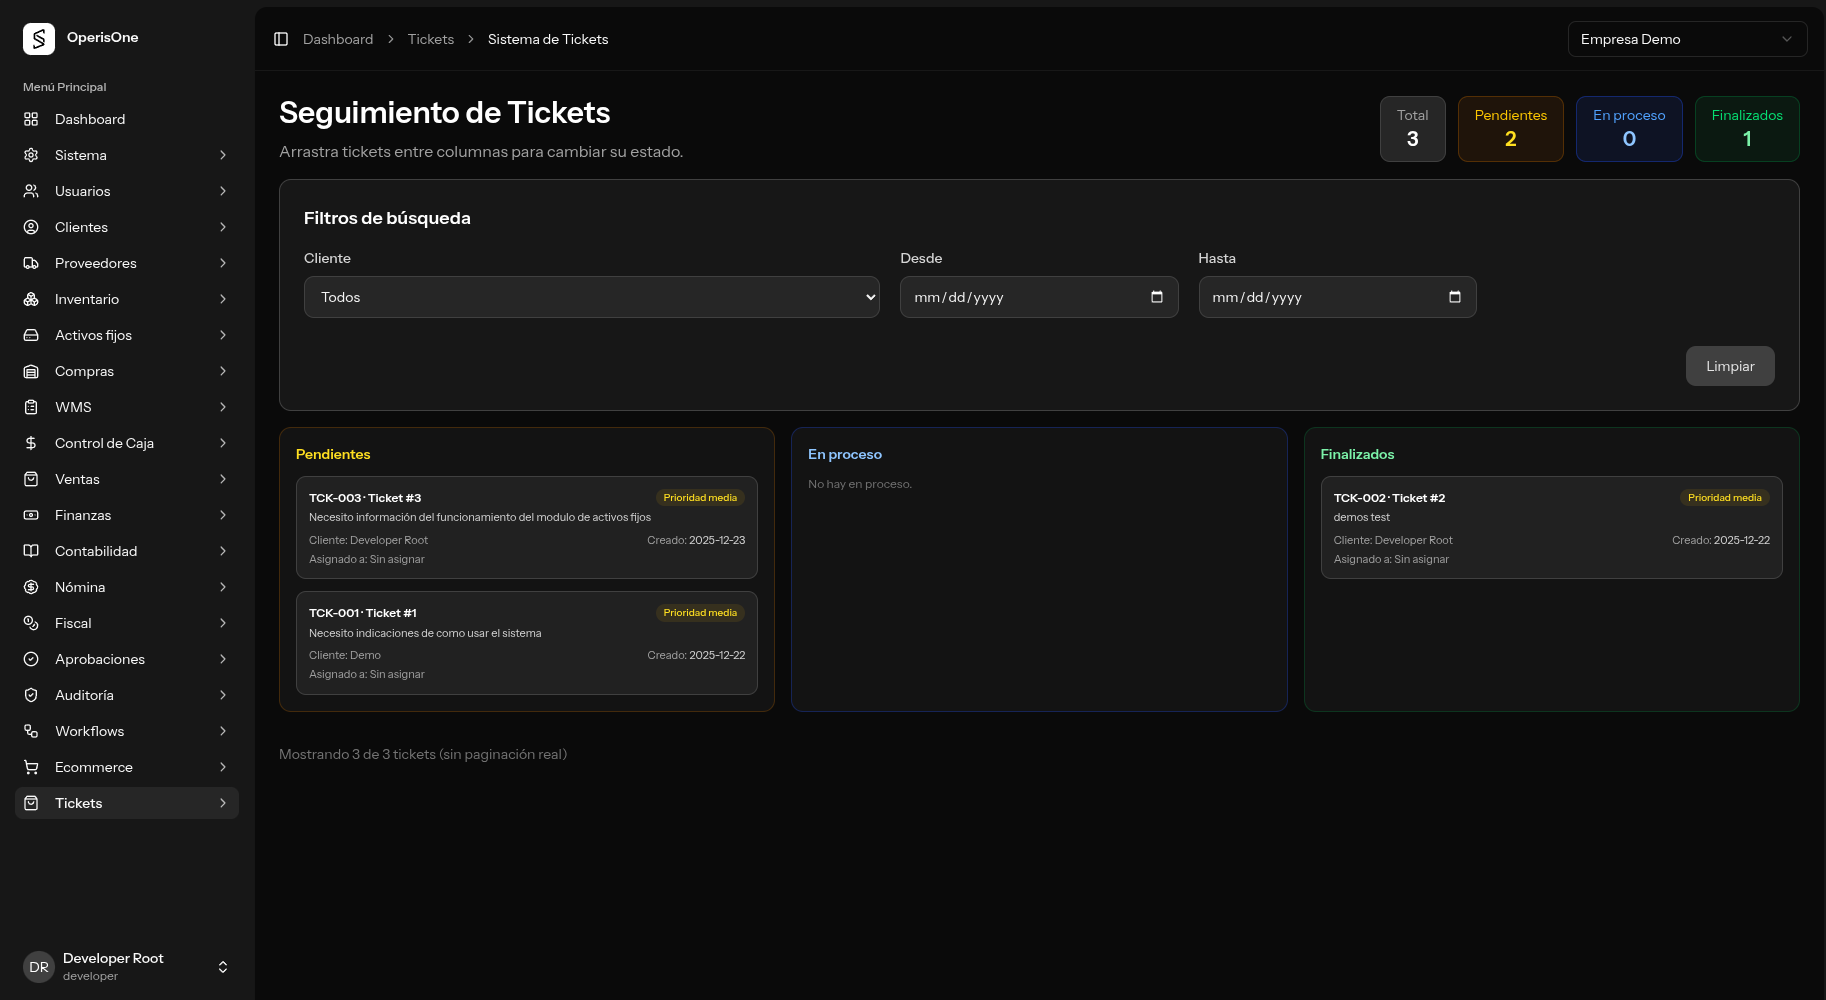Click the En proceso counter card
Screen dimensions: 1826x1000
pos(1629,129)
